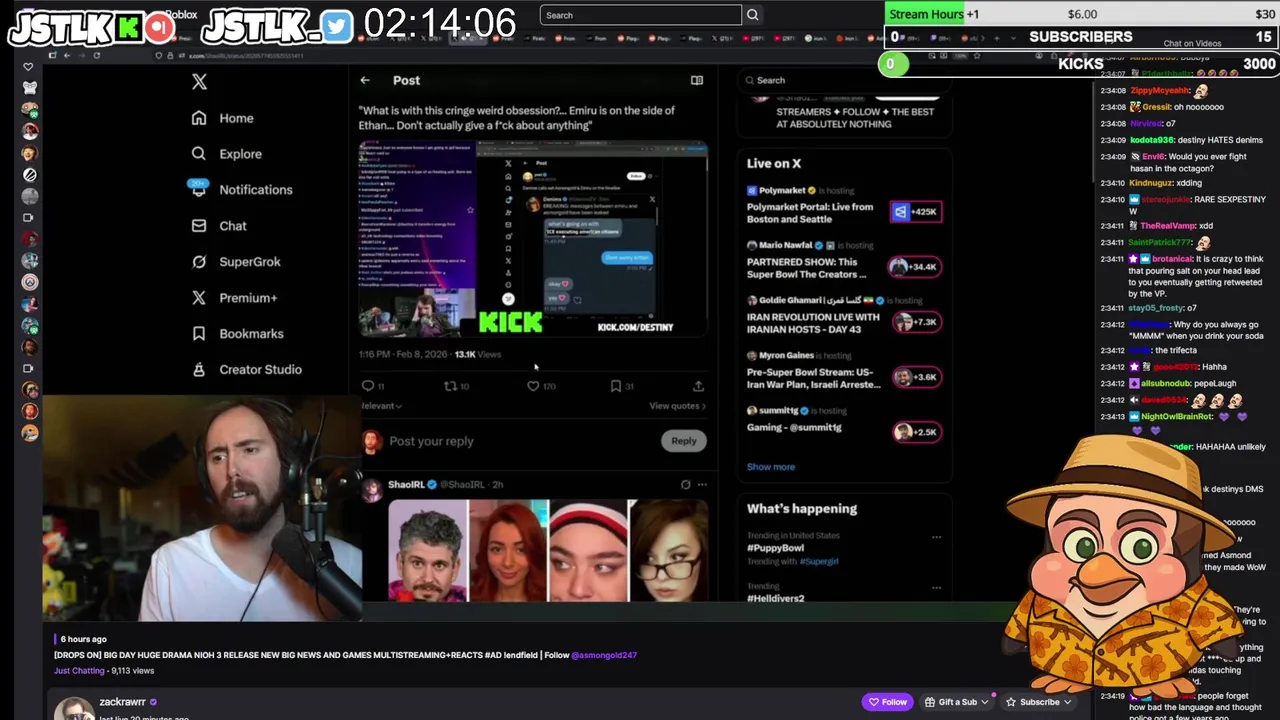1280x720 pixels.
Task: Open more options for #Helldivers2 trend
Action: point(936,587)
